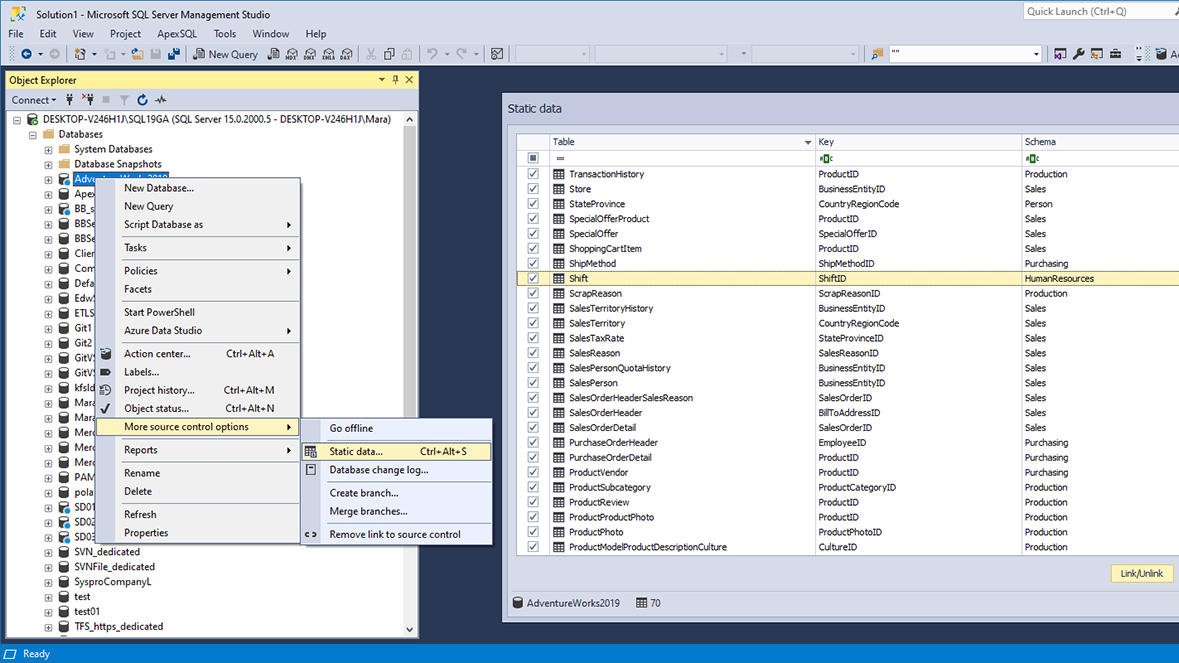The image size is (1179, 663).
Task: Open the Connect dropdown in Object Explorer
Action: pyautogui.click(x=33, y=99)
